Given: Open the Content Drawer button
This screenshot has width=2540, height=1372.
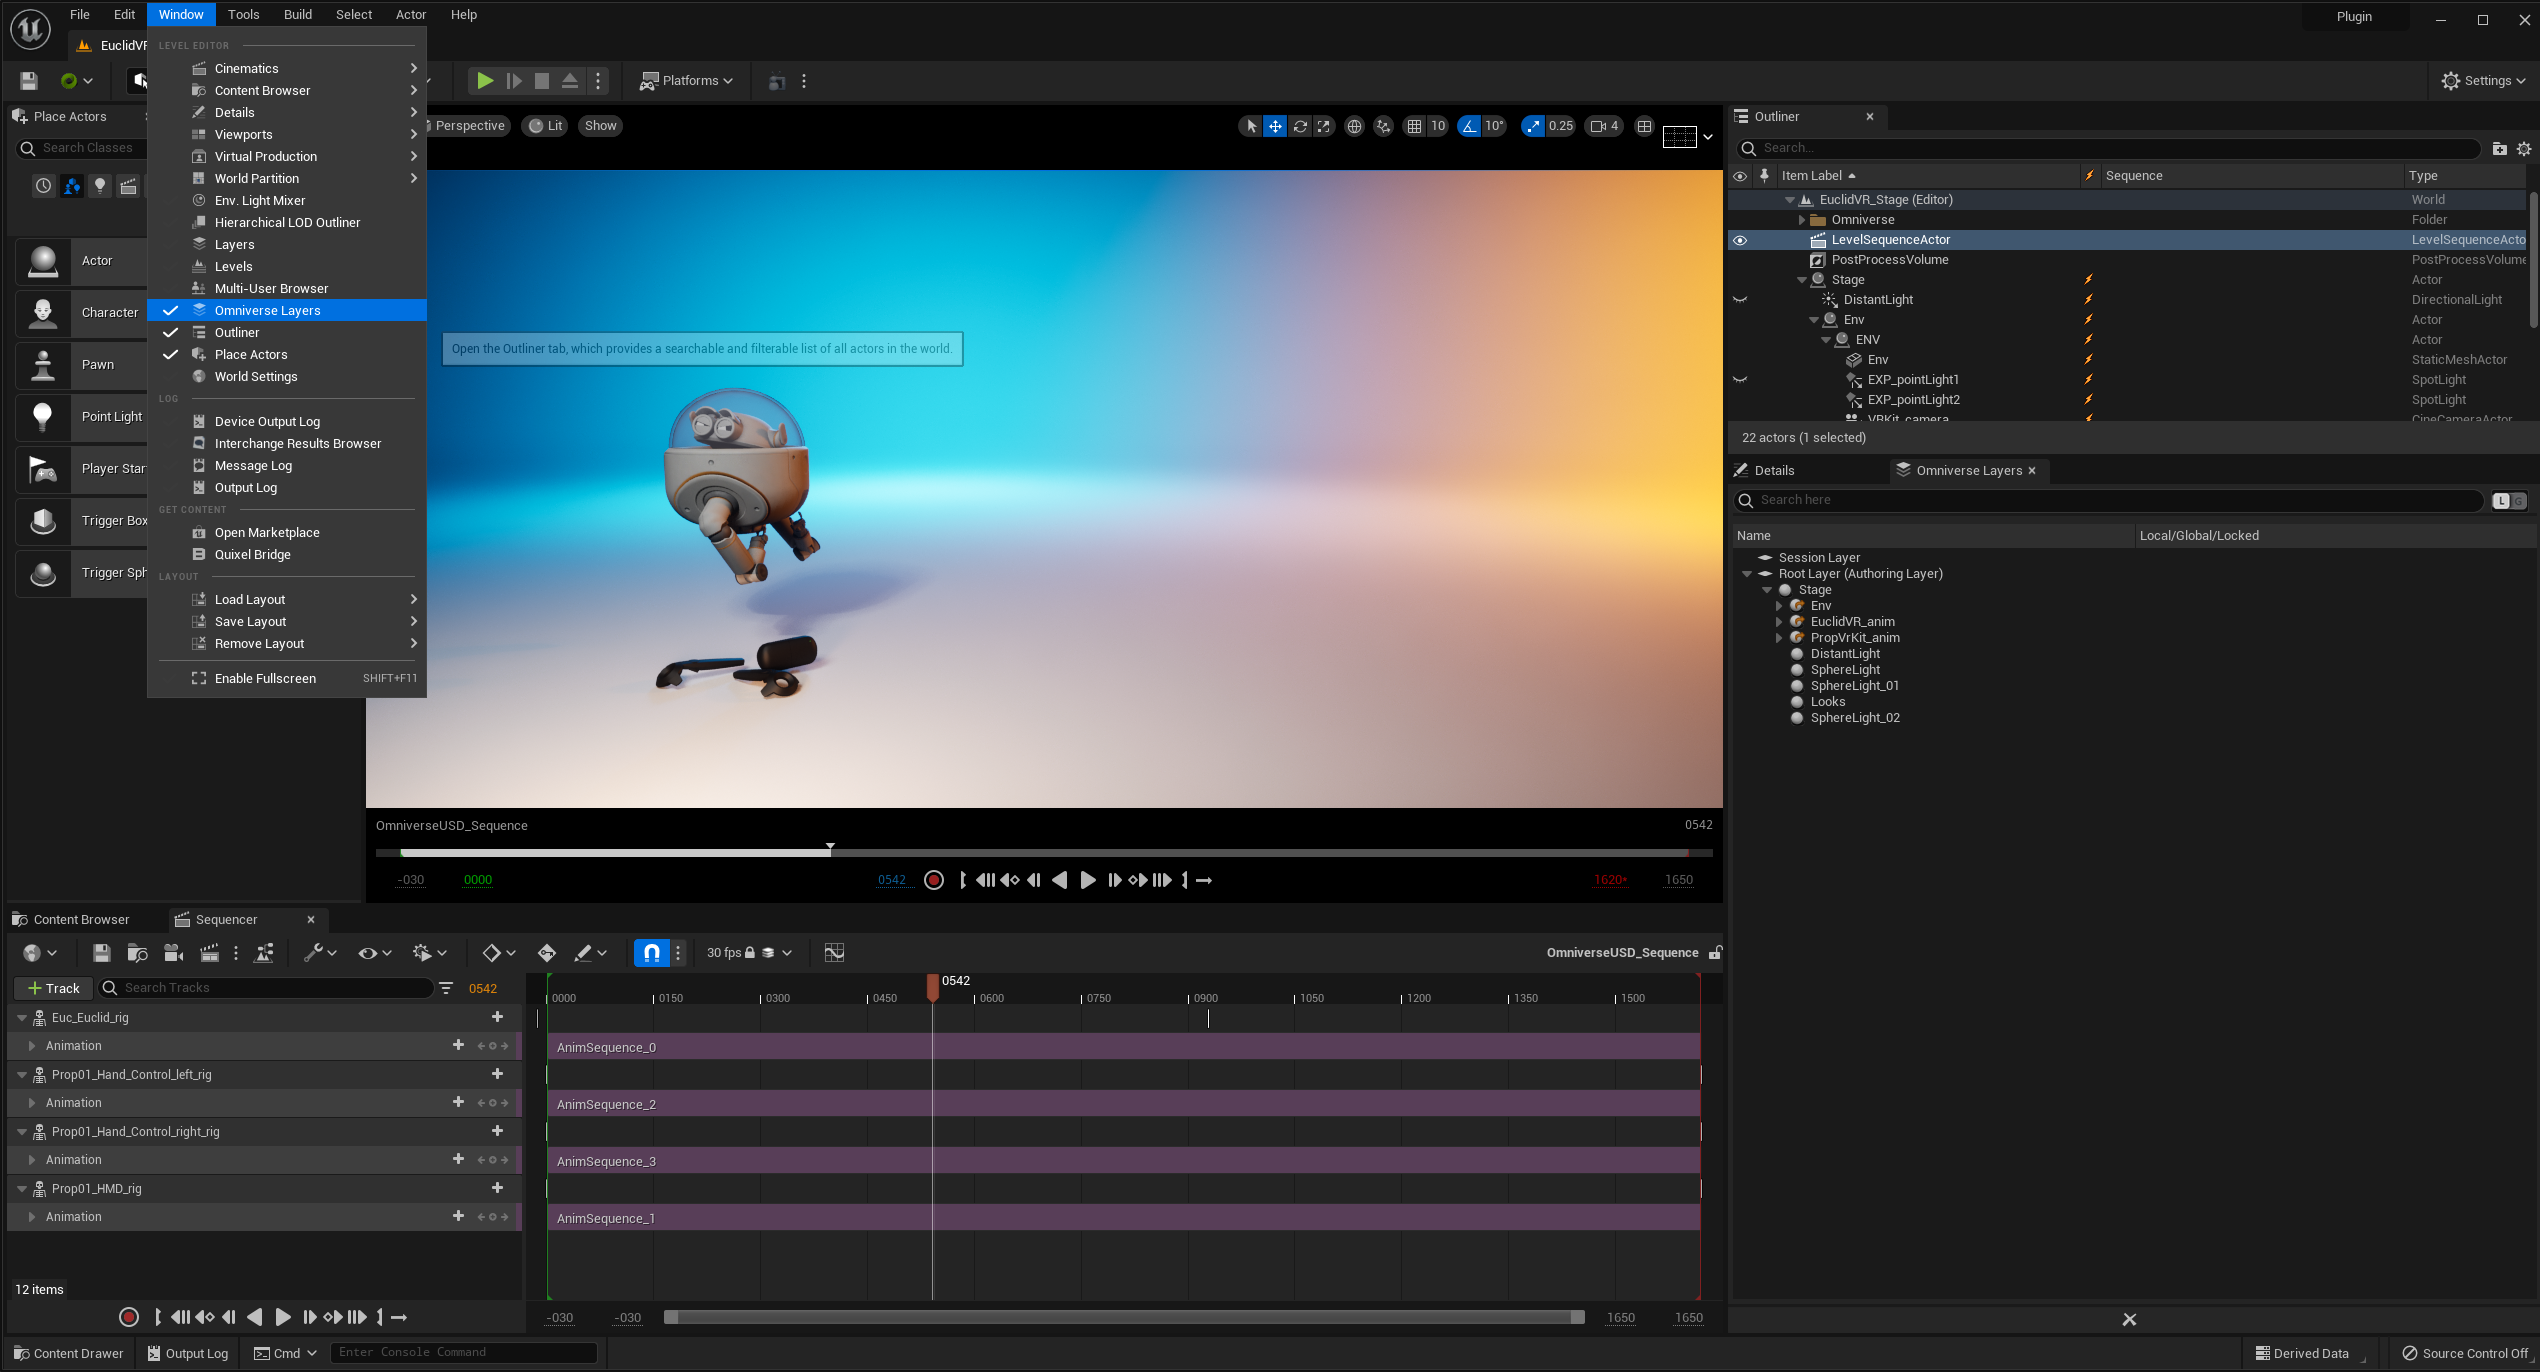Looking at the screenshot, I should pos(69,1353).
